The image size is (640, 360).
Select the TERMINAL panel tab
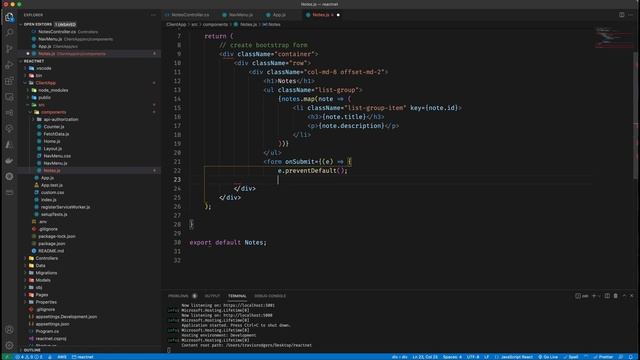coord(237,296)
